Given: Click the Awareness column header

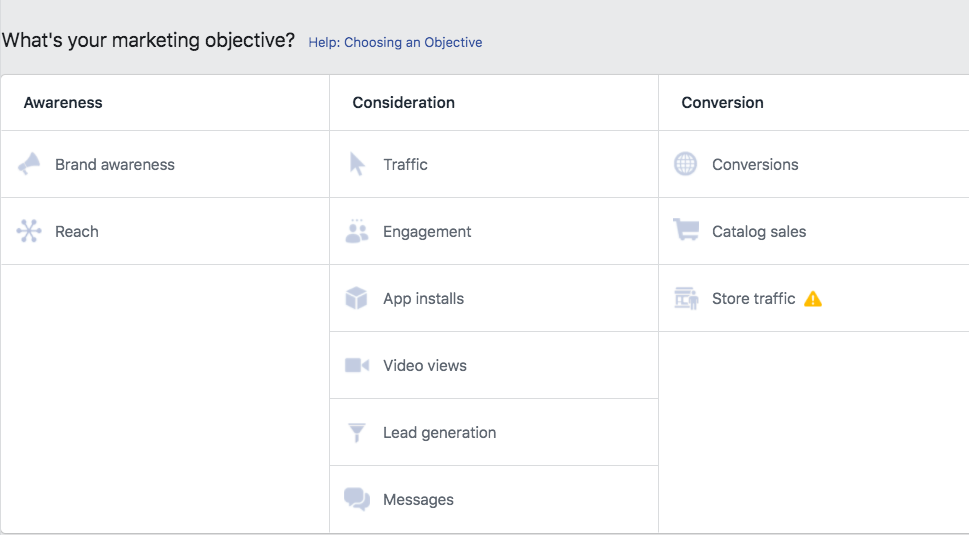Looking at the screenshot, I should click(x=63, y=102).
